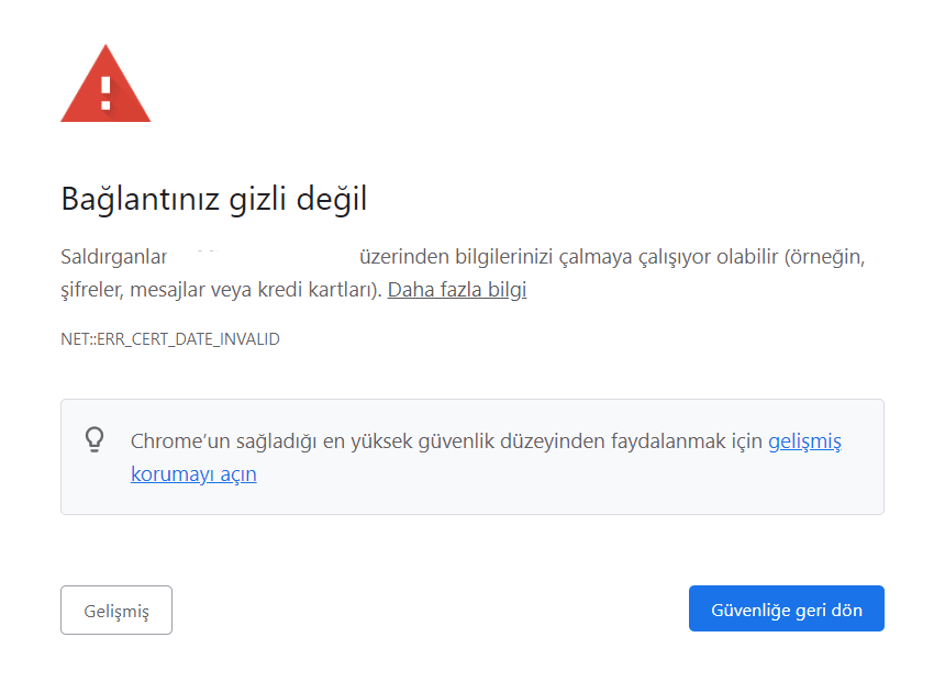Select the enhanced protection lightbulb symbol
The height and width of the screenshot is (683, 945).
(x=95, y=438)
